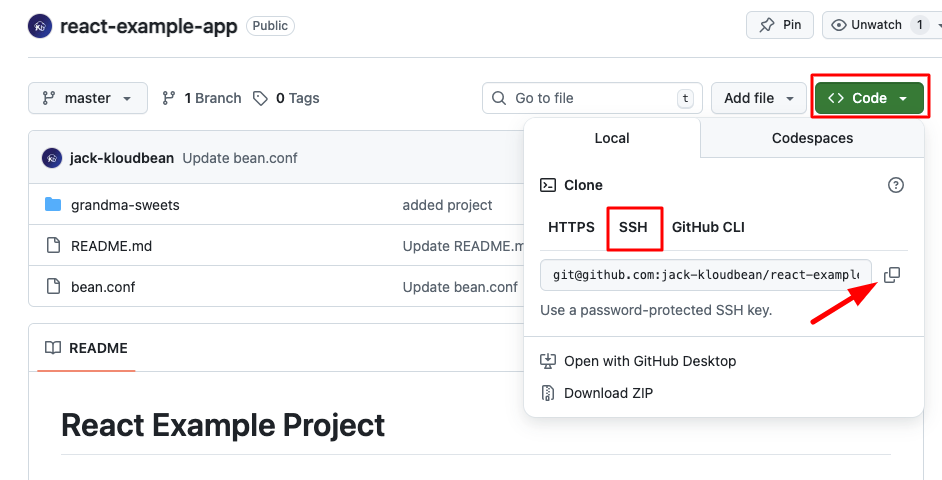
Task: Click the pin icon in the Pin button
Action: [x=767, y=25]
